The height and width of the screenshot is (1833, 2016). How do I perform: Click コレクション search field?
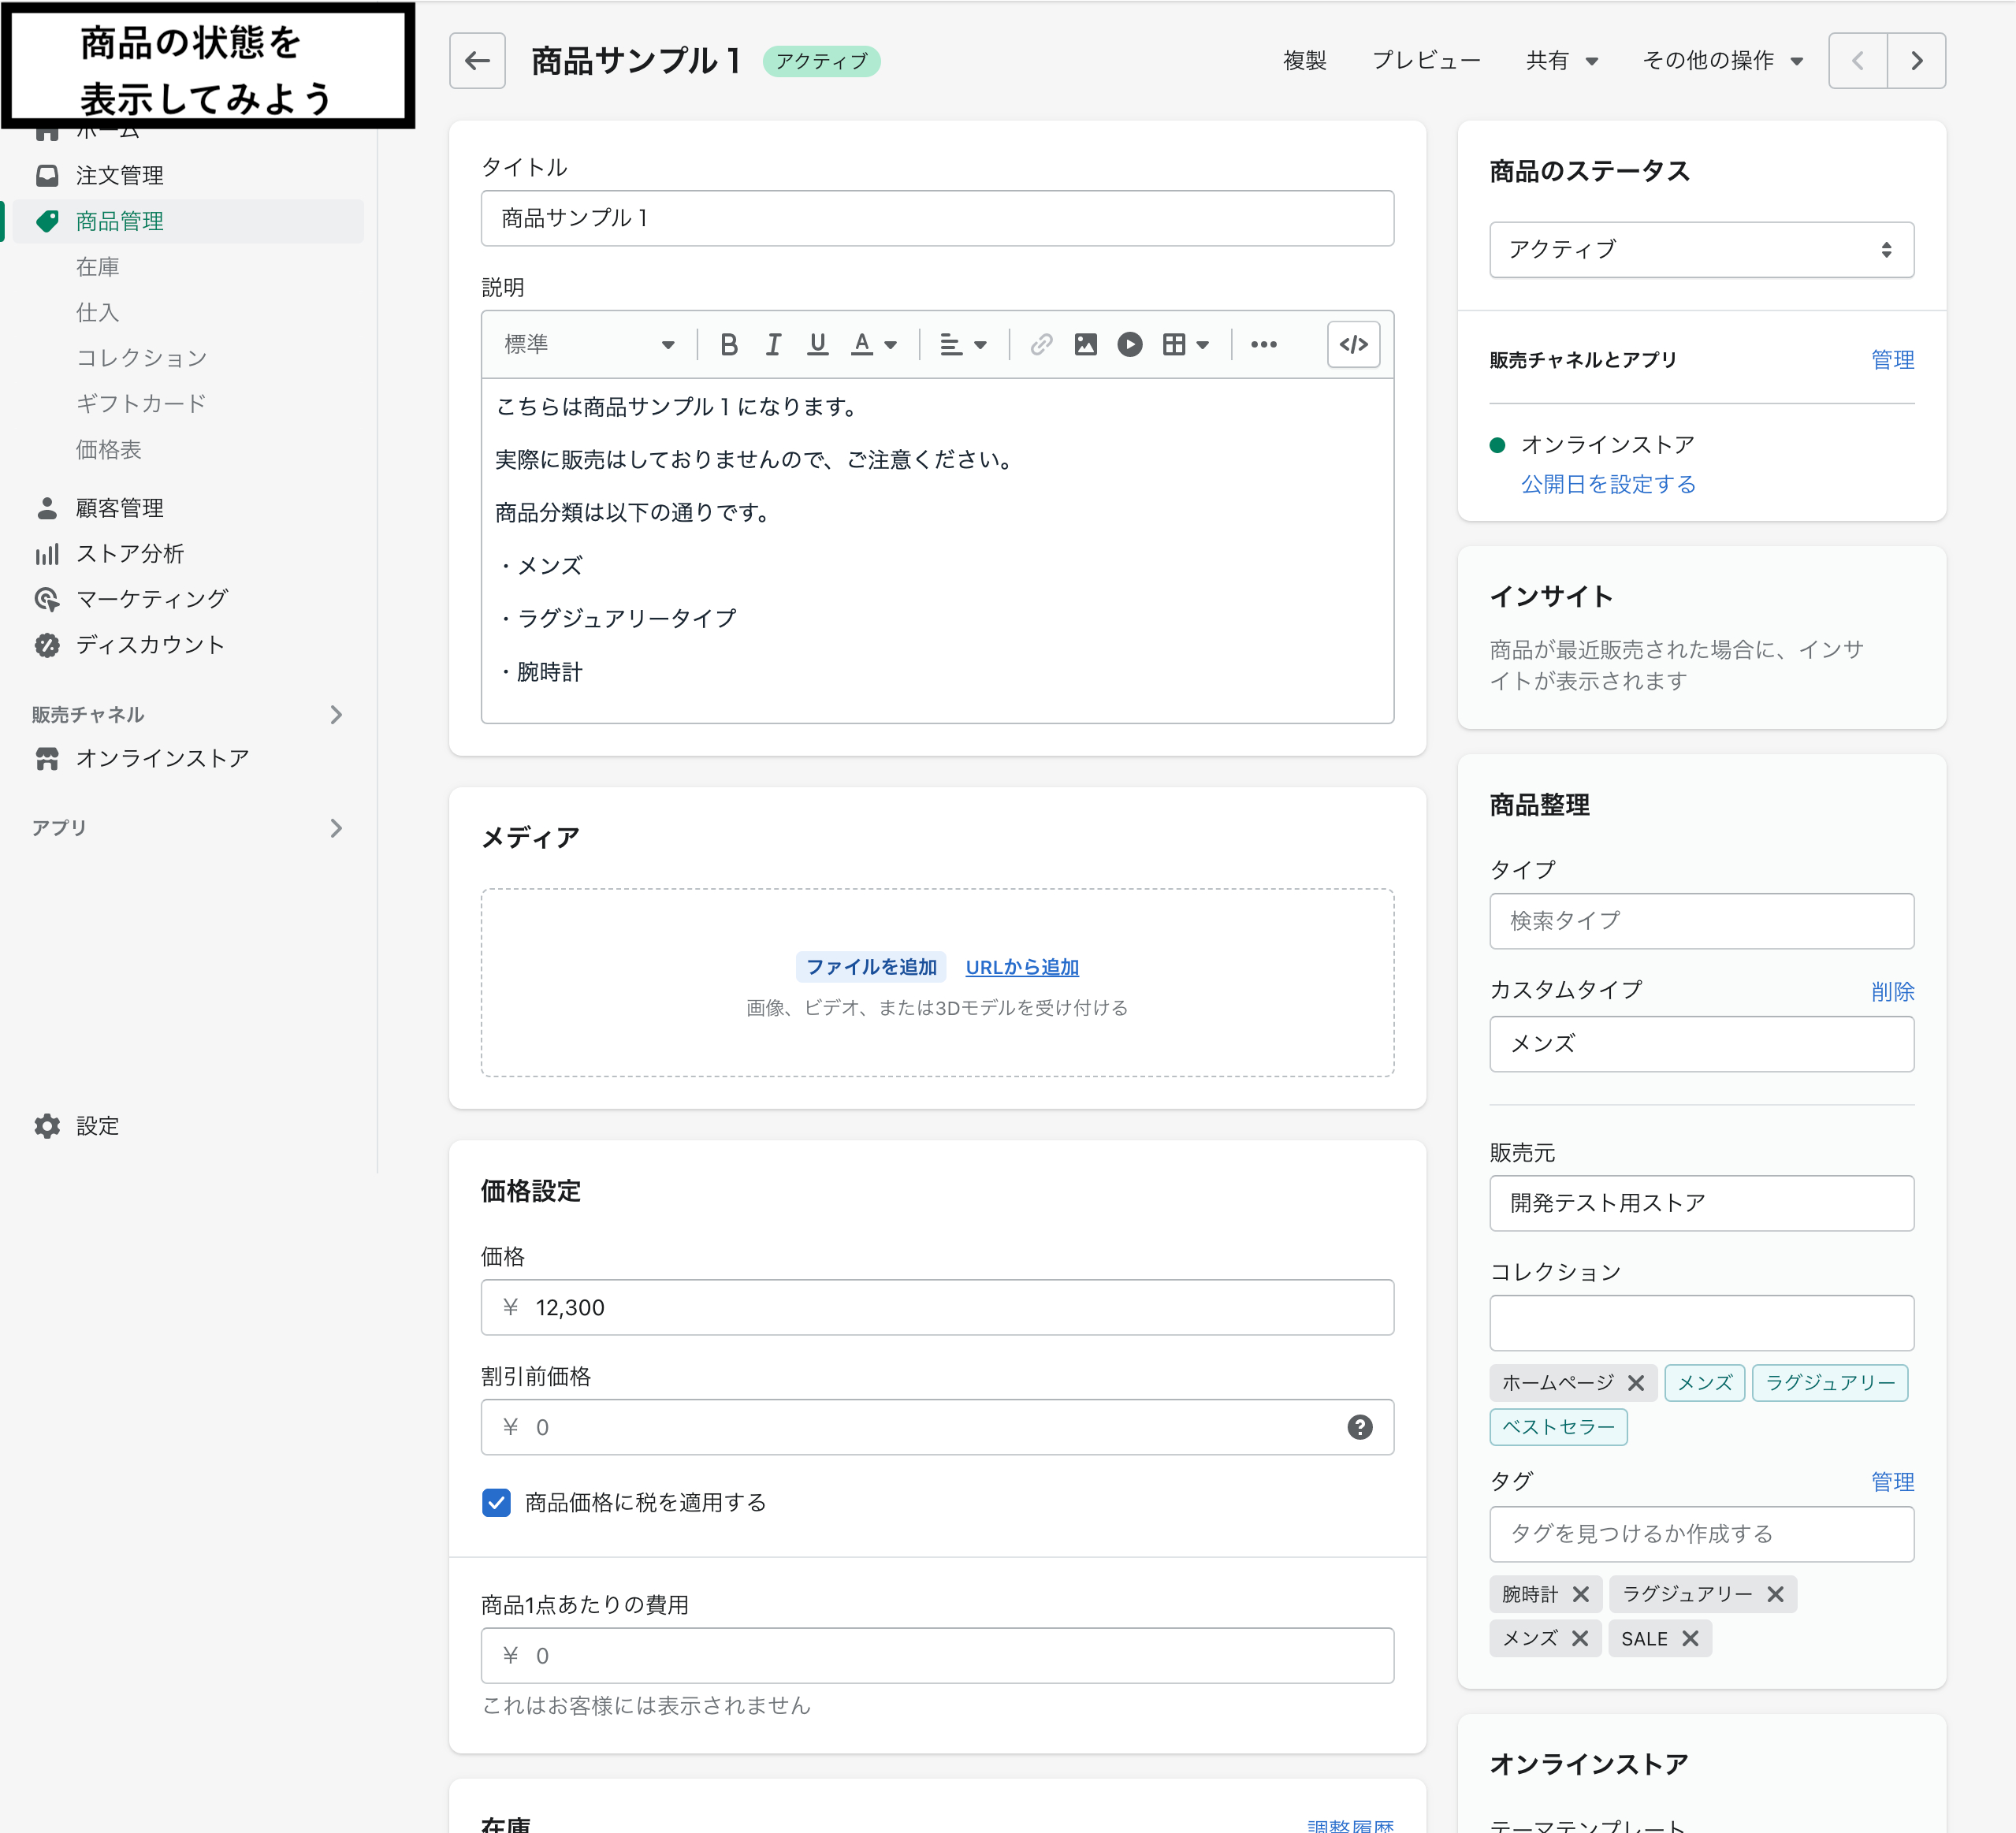[x=1701, y=1323]
